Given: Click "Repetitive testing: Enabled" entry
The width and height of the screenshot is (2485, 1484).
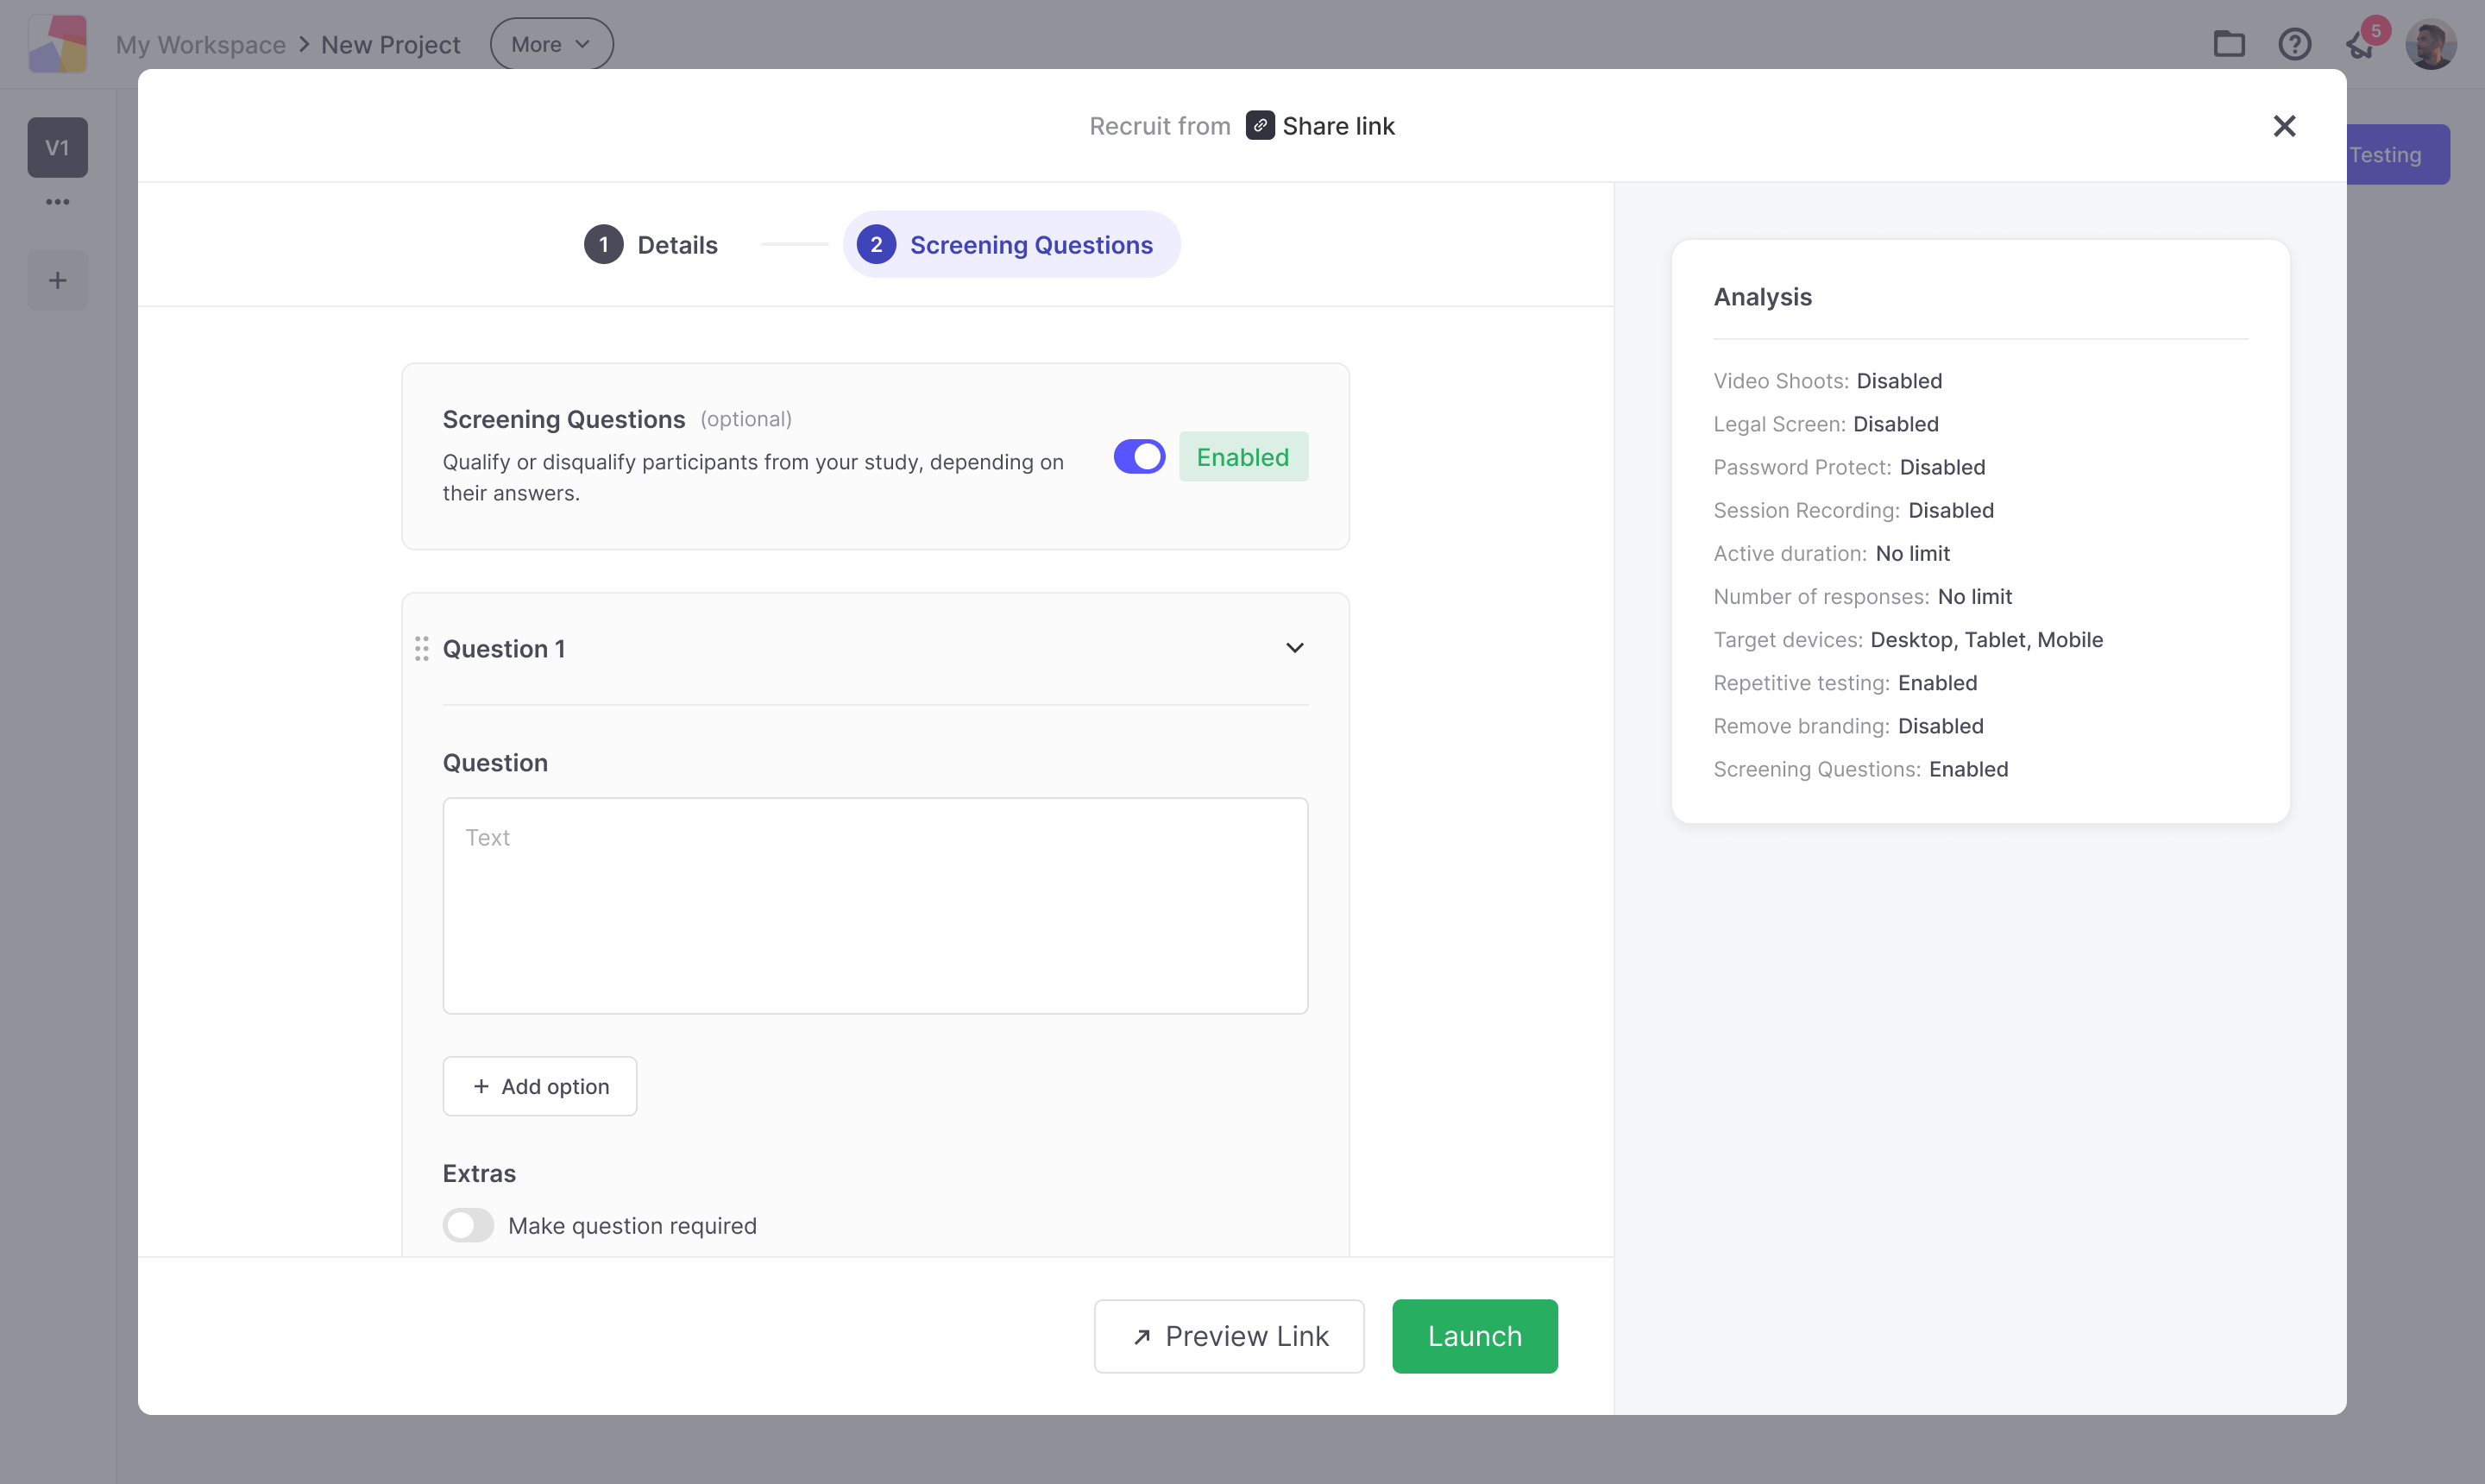Looking at the screenshot, I should 1846,683.
